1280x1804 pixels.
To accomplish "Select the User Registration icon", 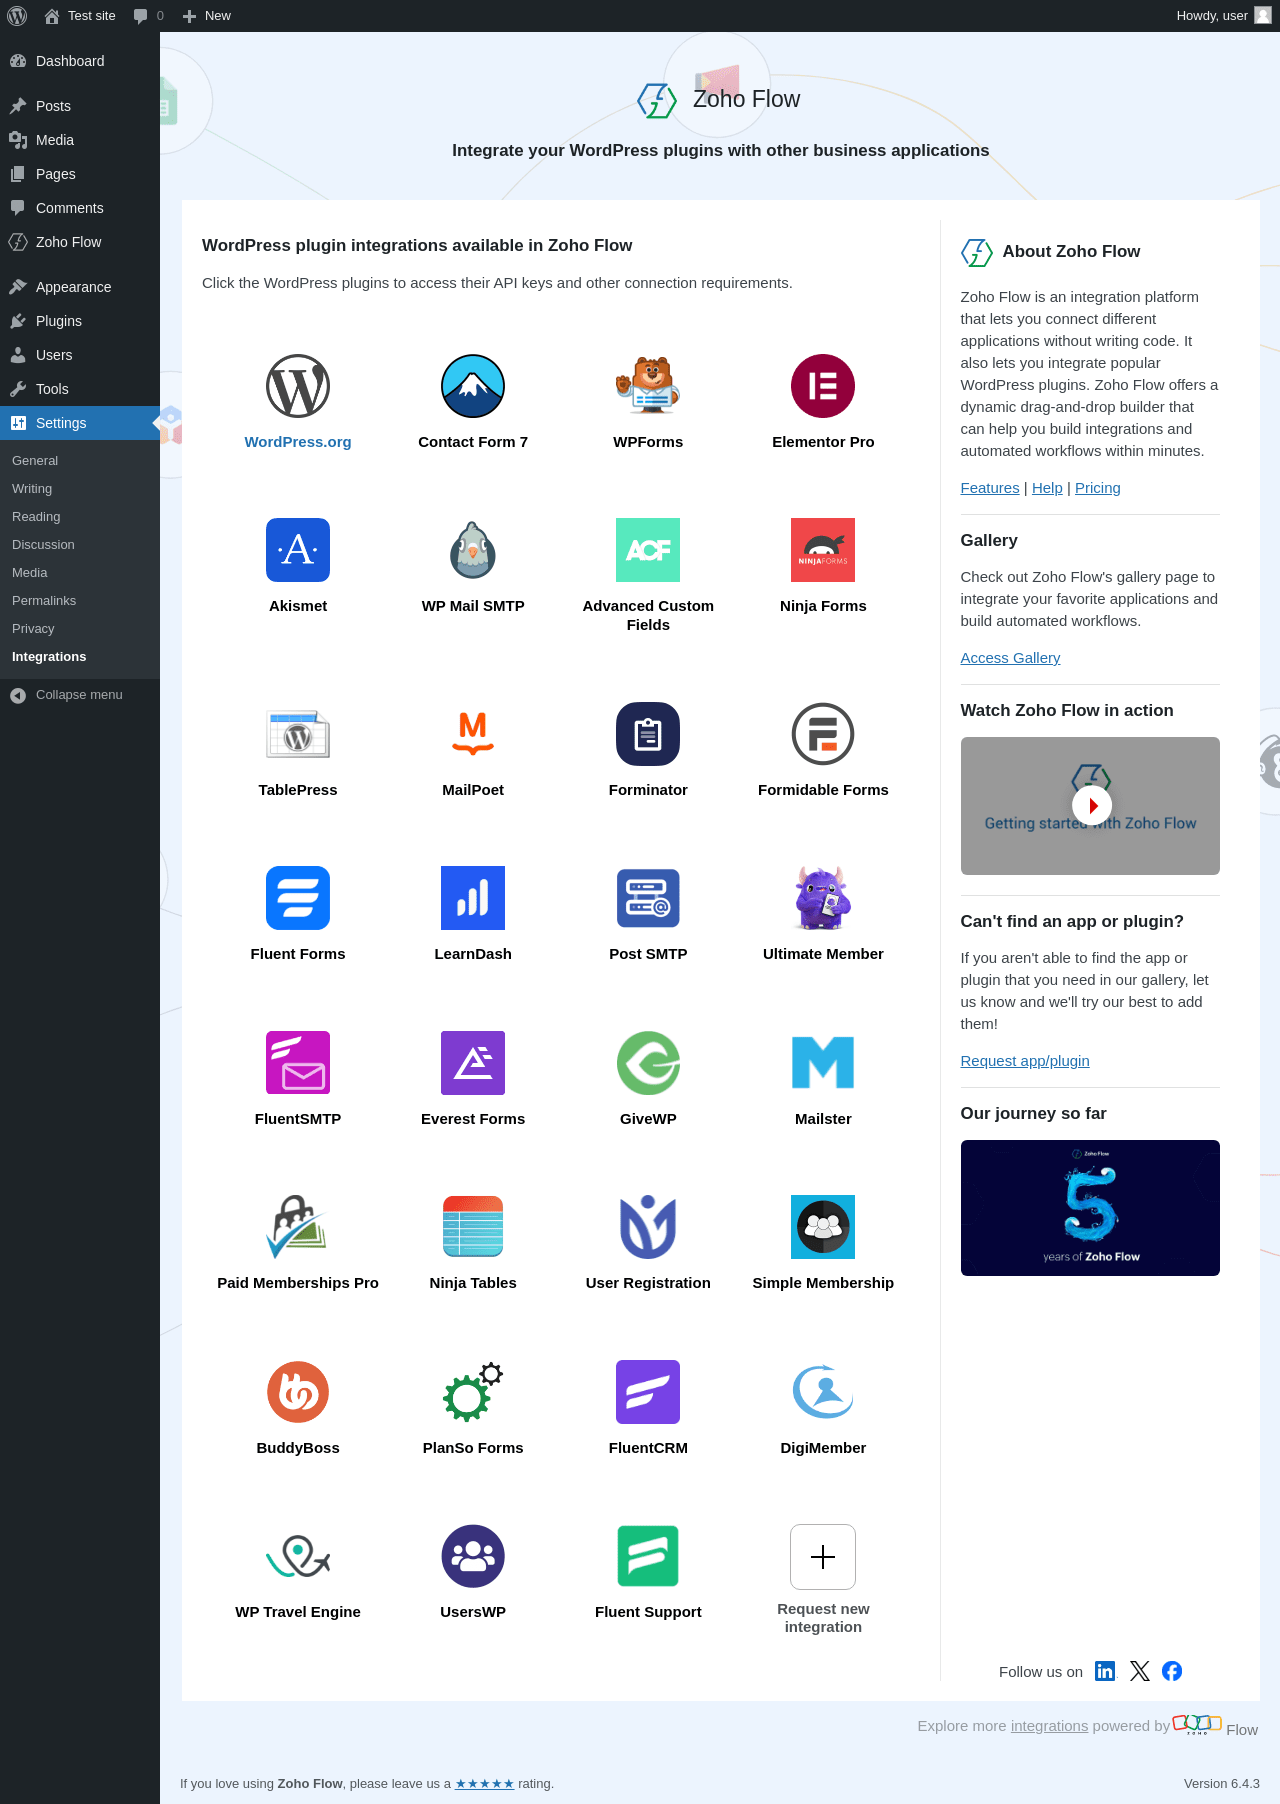I will point(648,1227).
